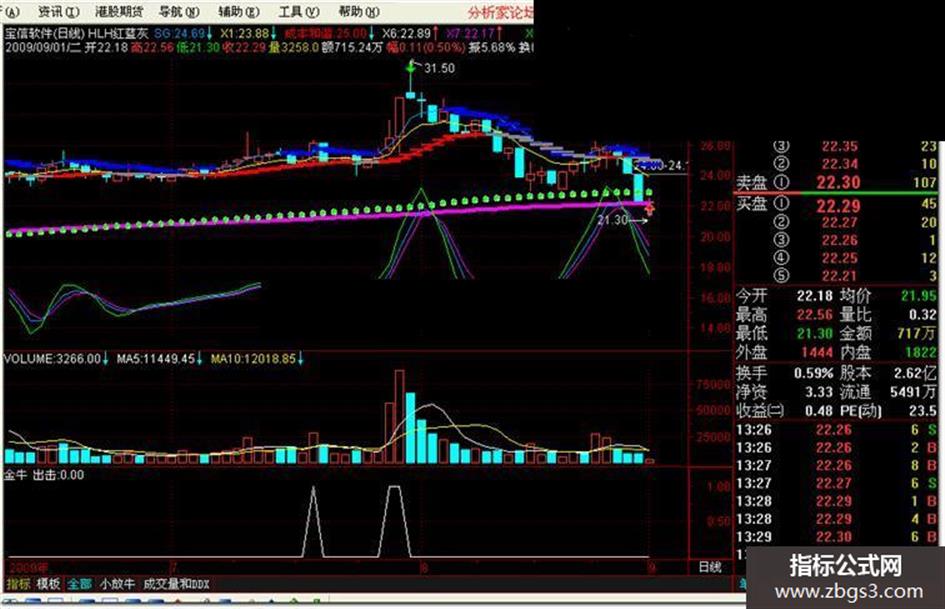
Task: Select the 13:27 tick at 22.27
Action: click(837, 483)
